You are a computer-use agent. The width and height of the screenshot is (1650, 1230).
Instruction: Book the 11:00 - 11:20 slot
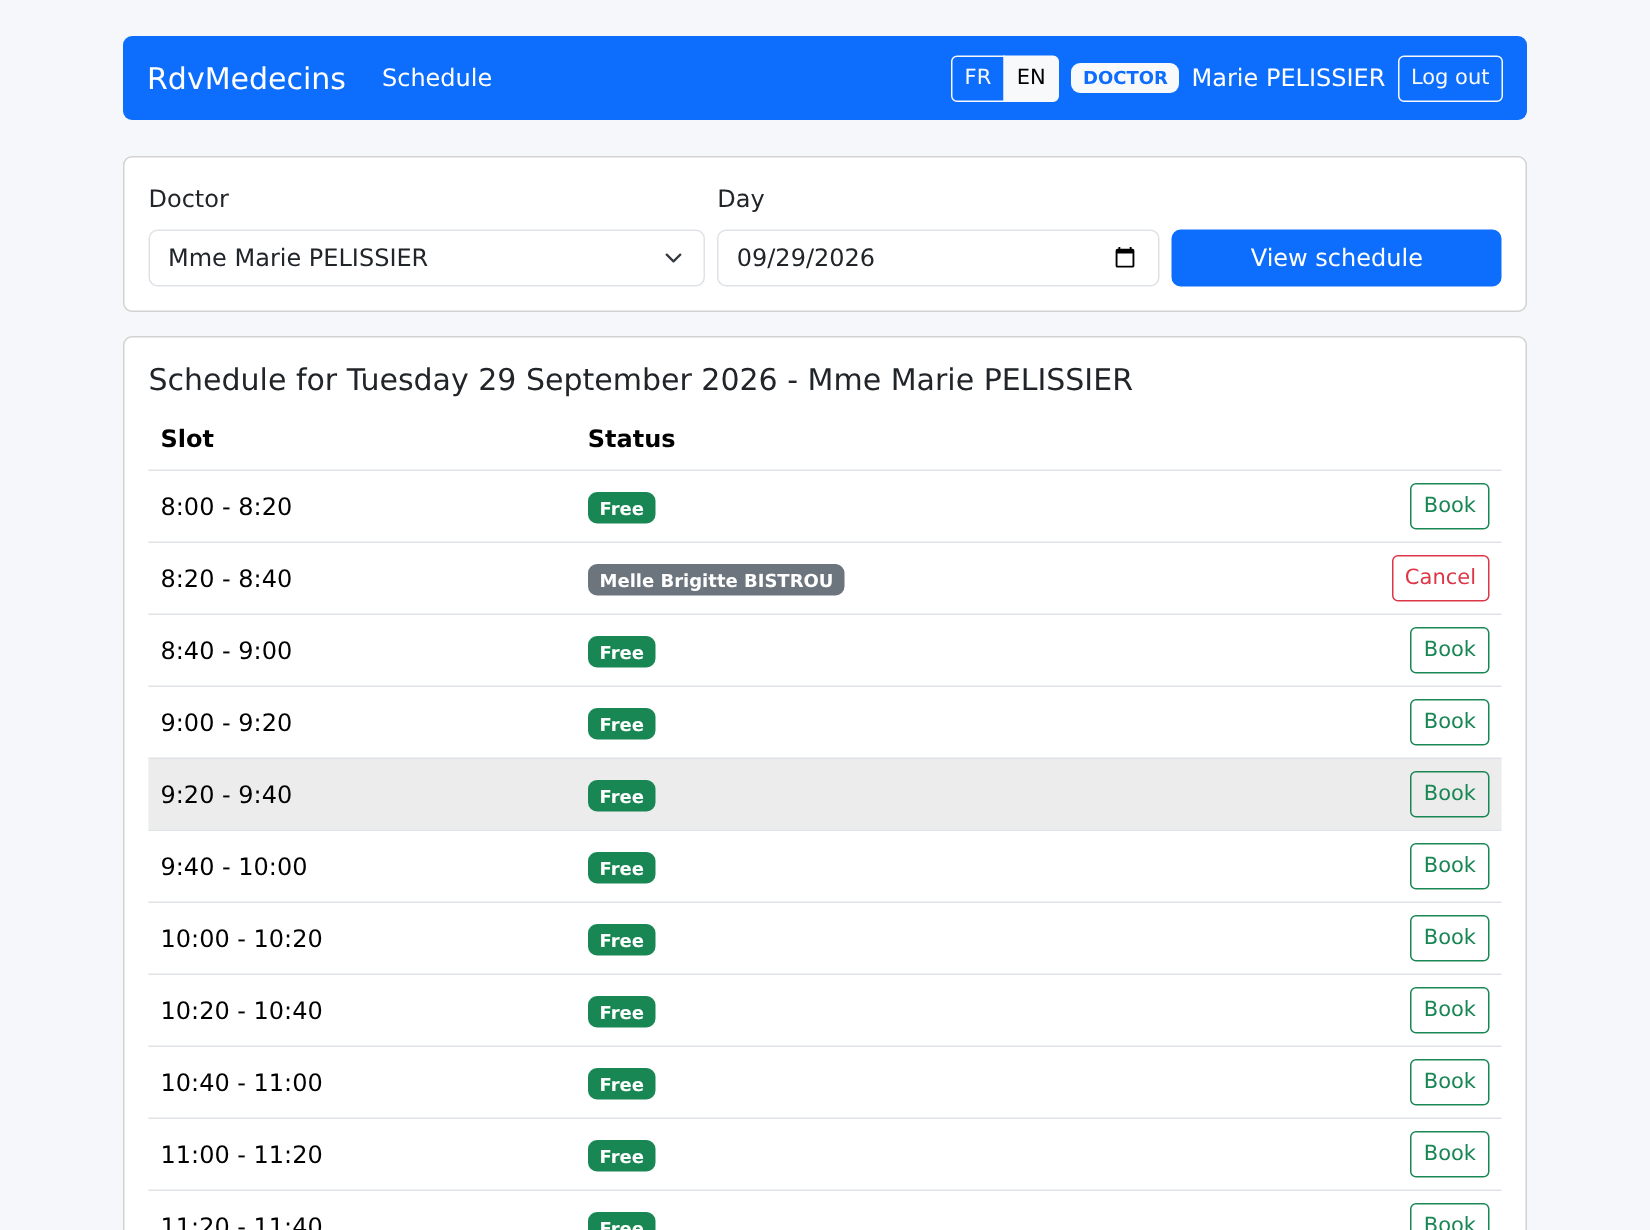click(x=1449, y=1154)
